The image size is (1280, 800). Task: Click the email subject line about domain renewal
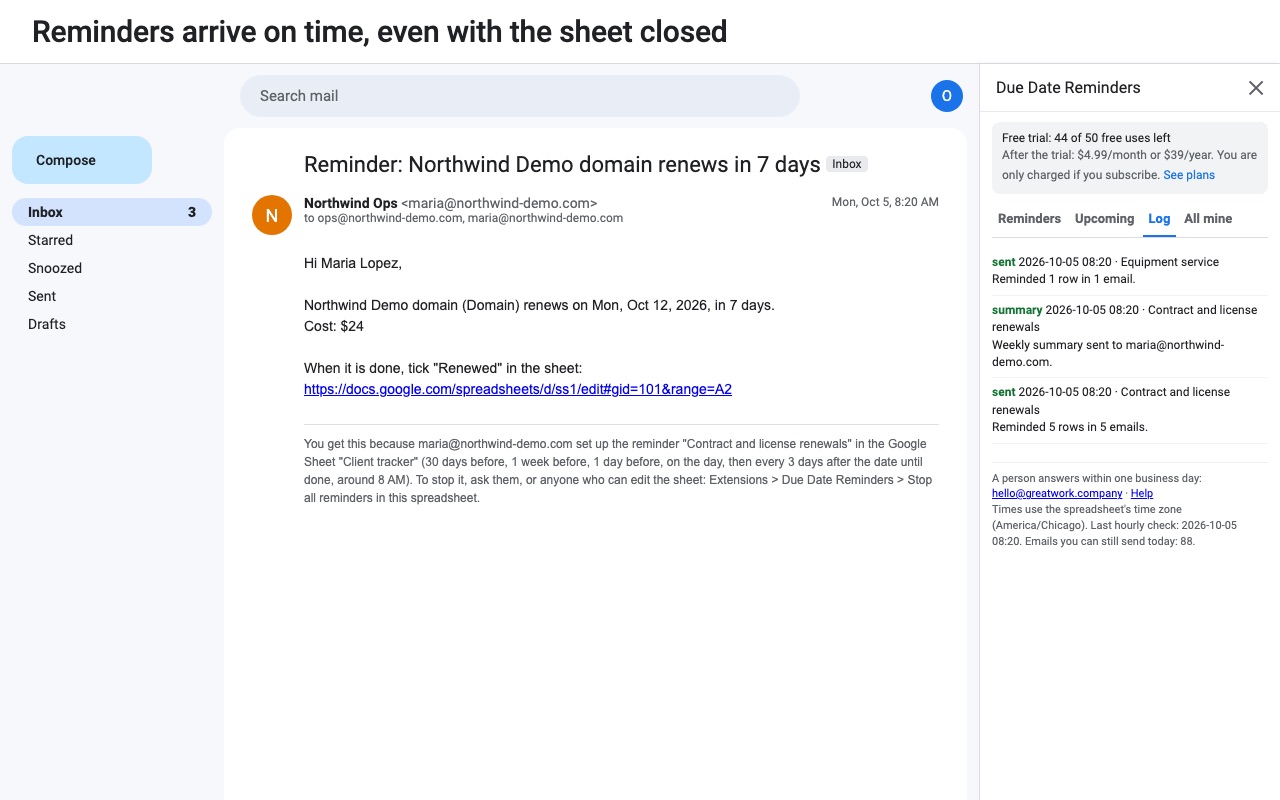click(562, 164)
